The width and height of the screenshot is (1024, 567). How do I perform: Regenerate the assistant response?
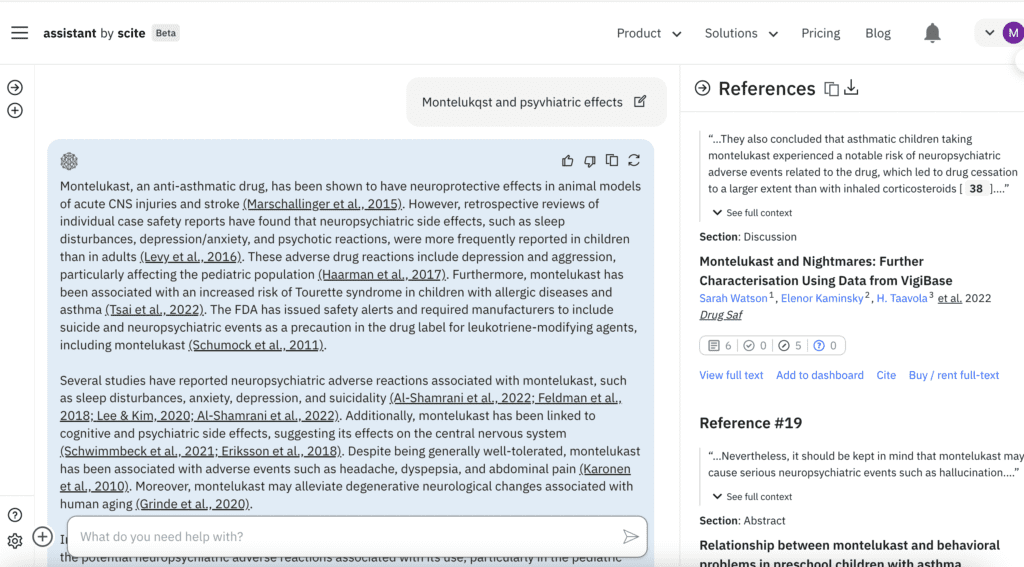634,160
